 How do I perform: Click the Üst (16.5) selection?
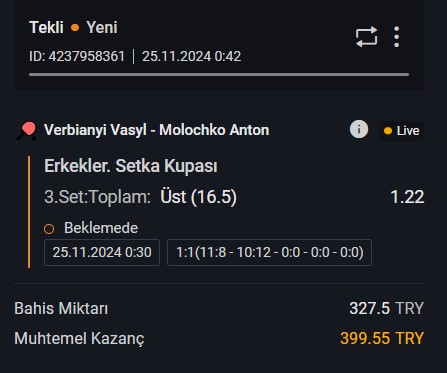tap(198, 197)
